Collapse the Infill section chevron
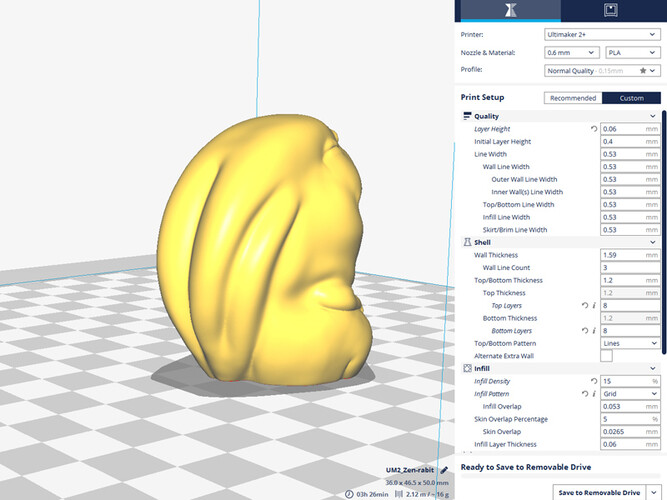This screenshot has height=500, width=667. (653, 369)
